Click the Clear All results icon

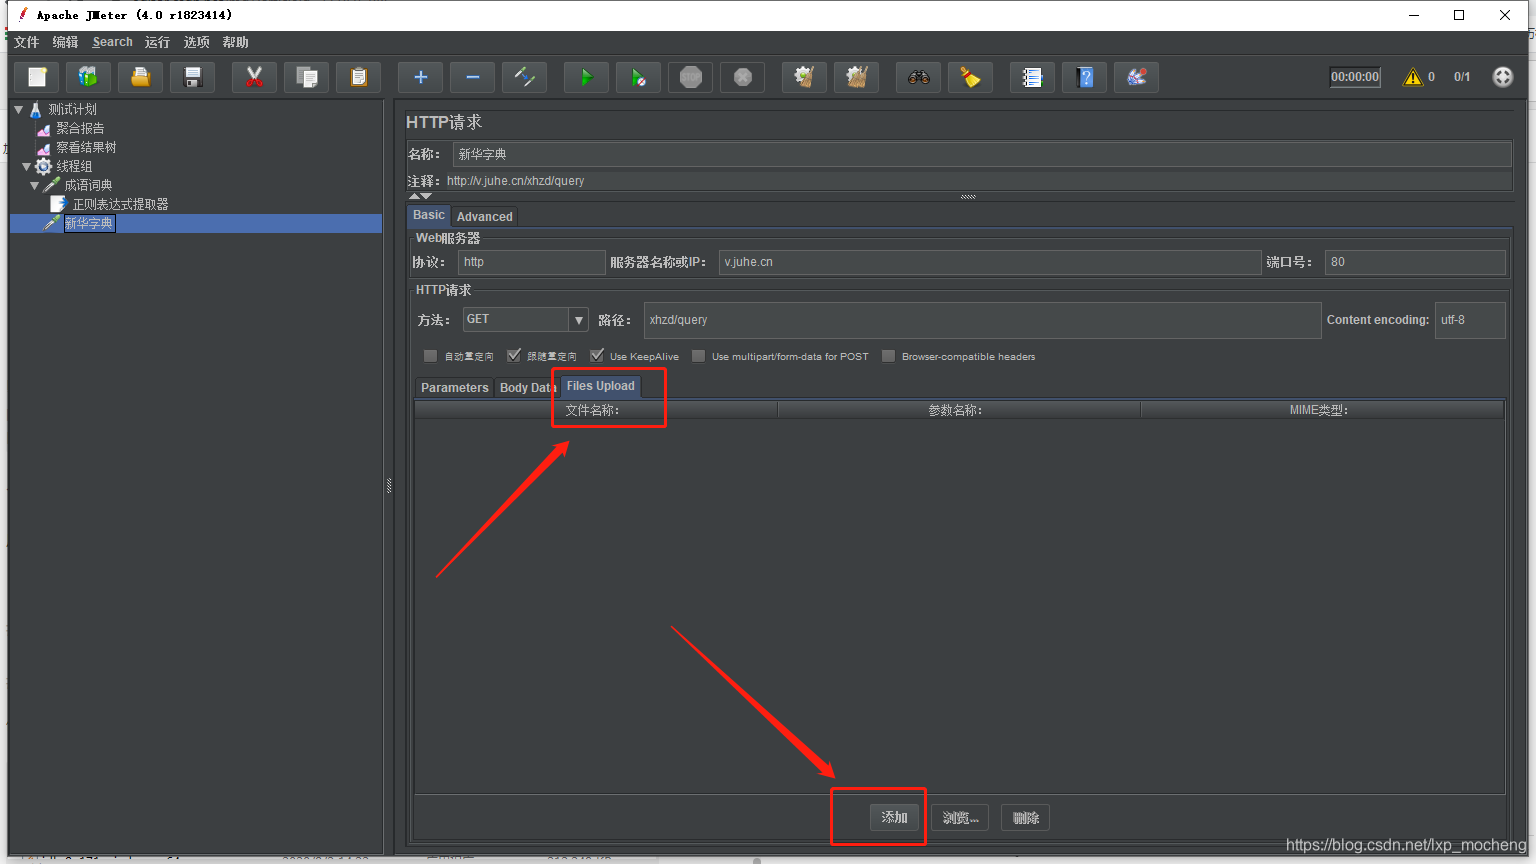tap(857, 77)
